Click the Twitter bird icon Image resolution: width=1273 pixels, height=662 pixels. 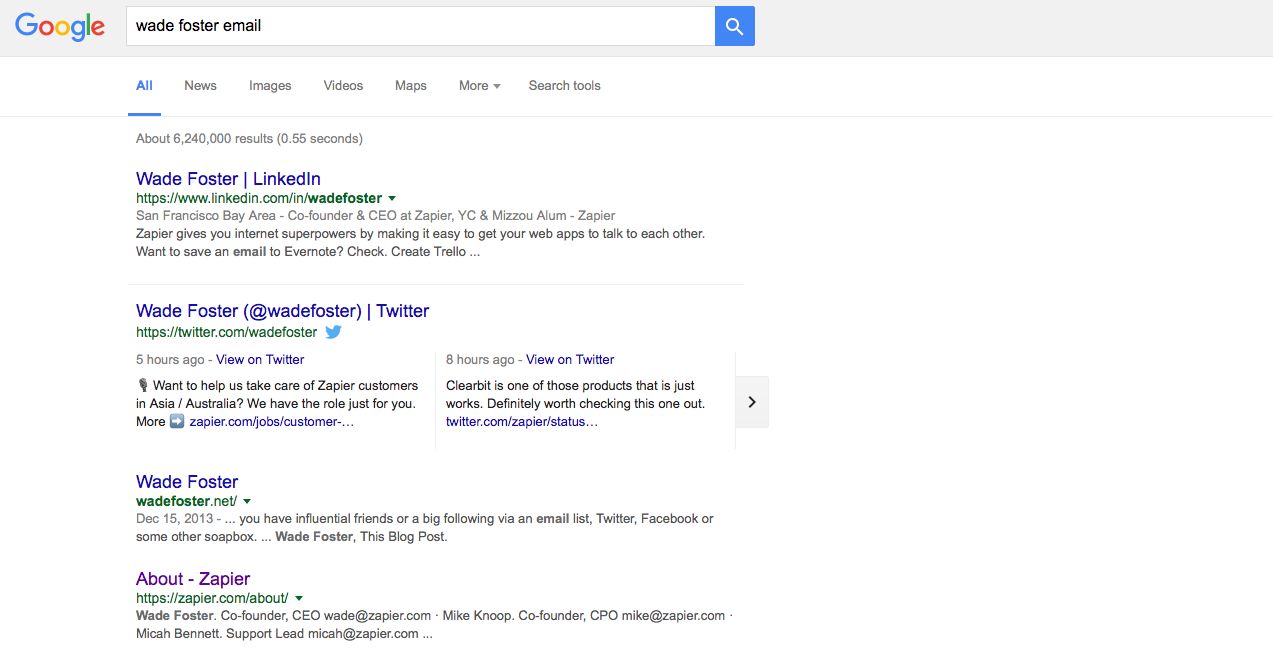(333, 332)
